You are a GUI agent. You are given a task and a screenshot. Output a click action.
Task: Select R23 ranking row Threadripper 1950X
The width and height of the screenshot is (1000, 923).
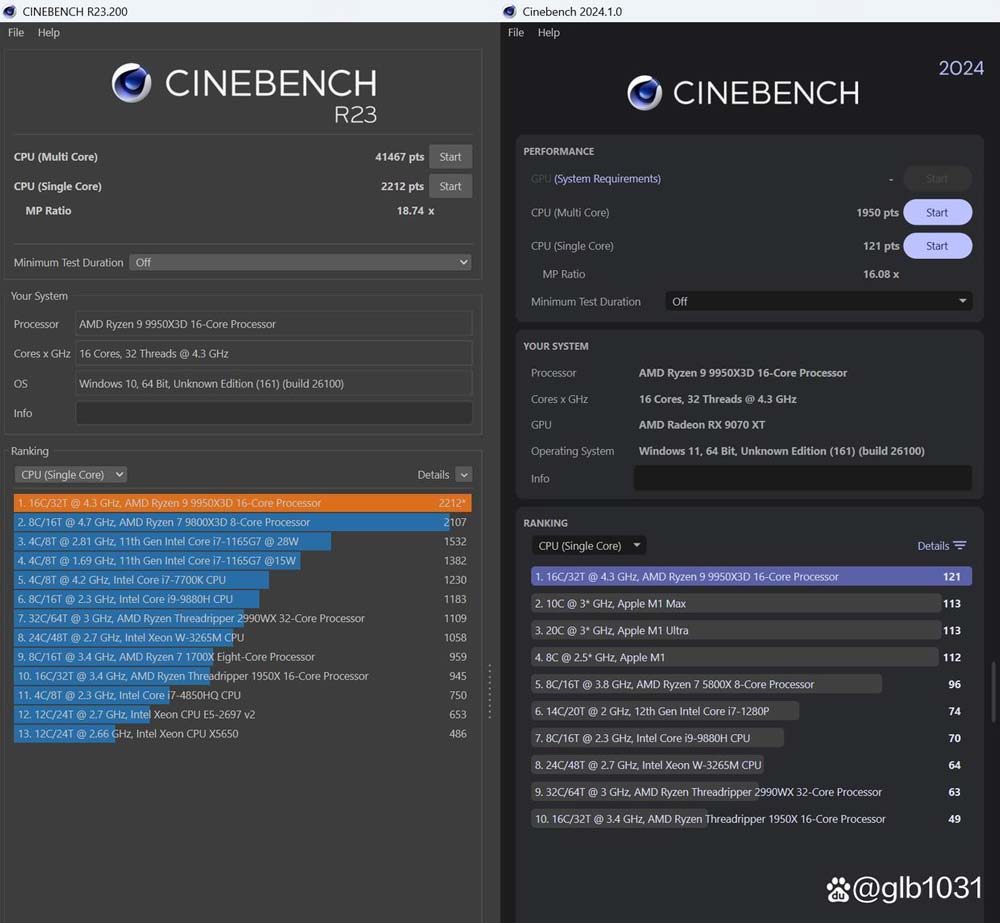coord(242,676)
